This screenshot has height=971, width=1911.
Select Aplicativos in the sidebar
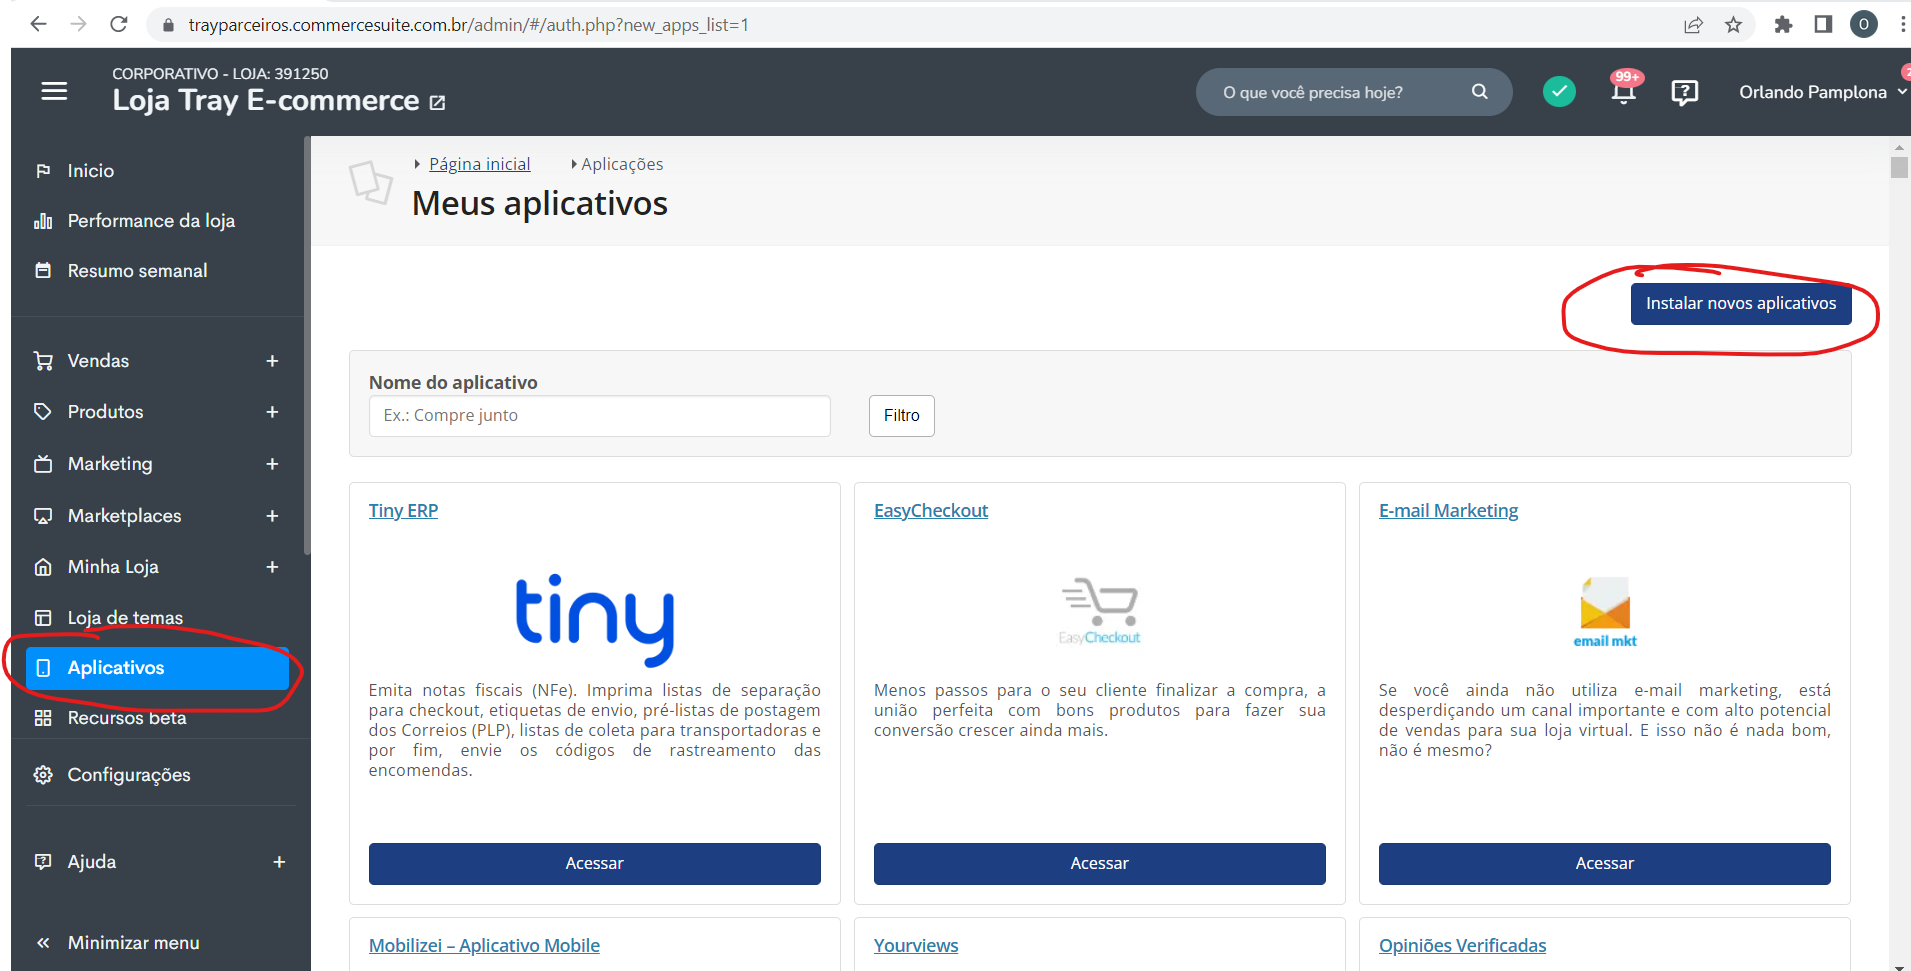[x=157, y=668]
